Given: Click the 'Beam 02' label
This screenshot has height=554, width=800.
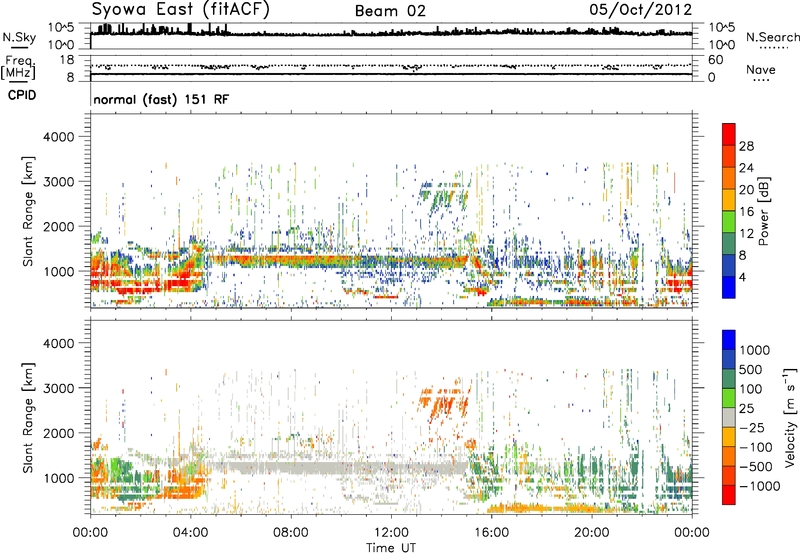Looking at the screenshot, I should tap(390, 11).
